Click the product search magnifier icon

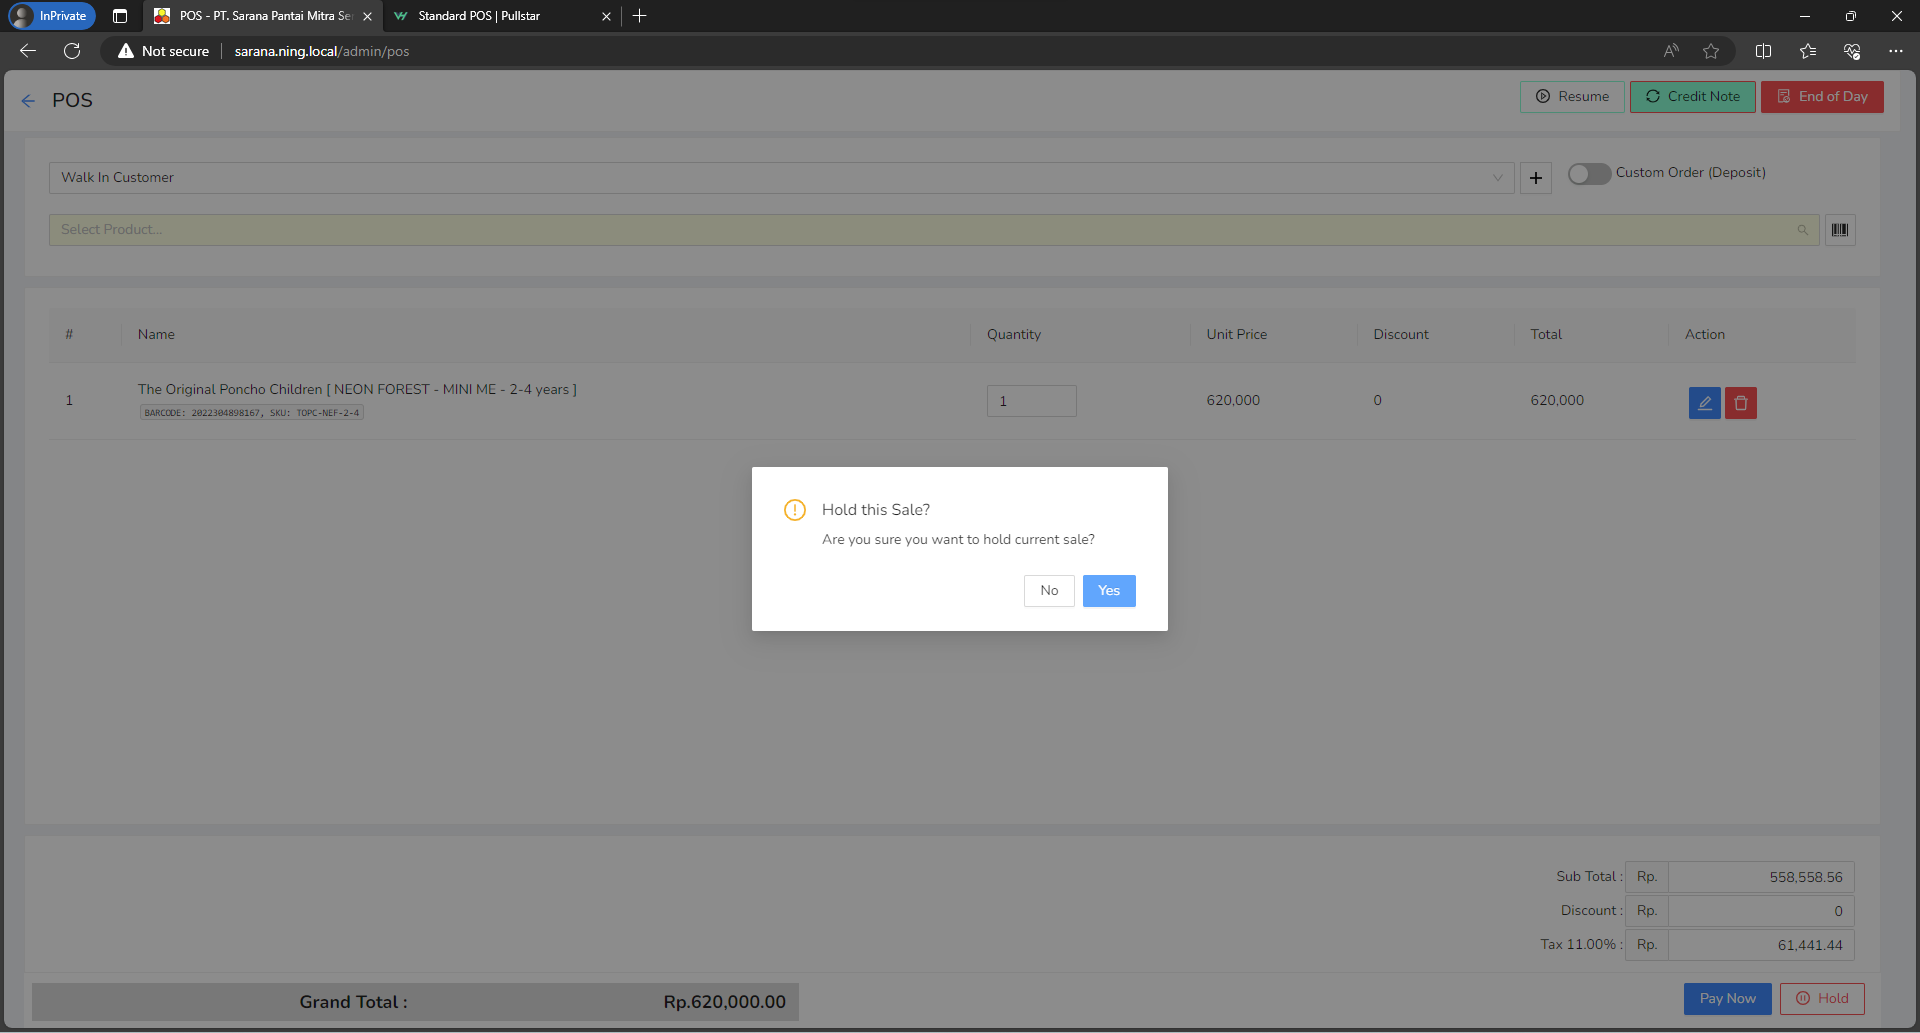pos(1802,230)
